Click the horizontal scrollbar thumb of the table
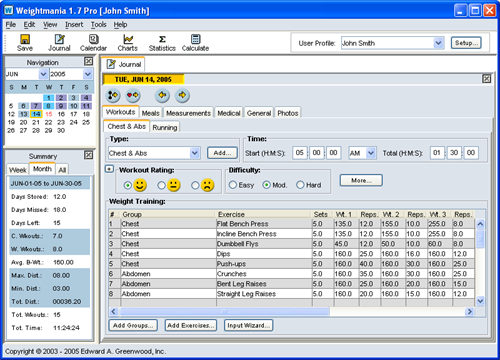This screenshot has width=500, height=360. tap(224, 312)
